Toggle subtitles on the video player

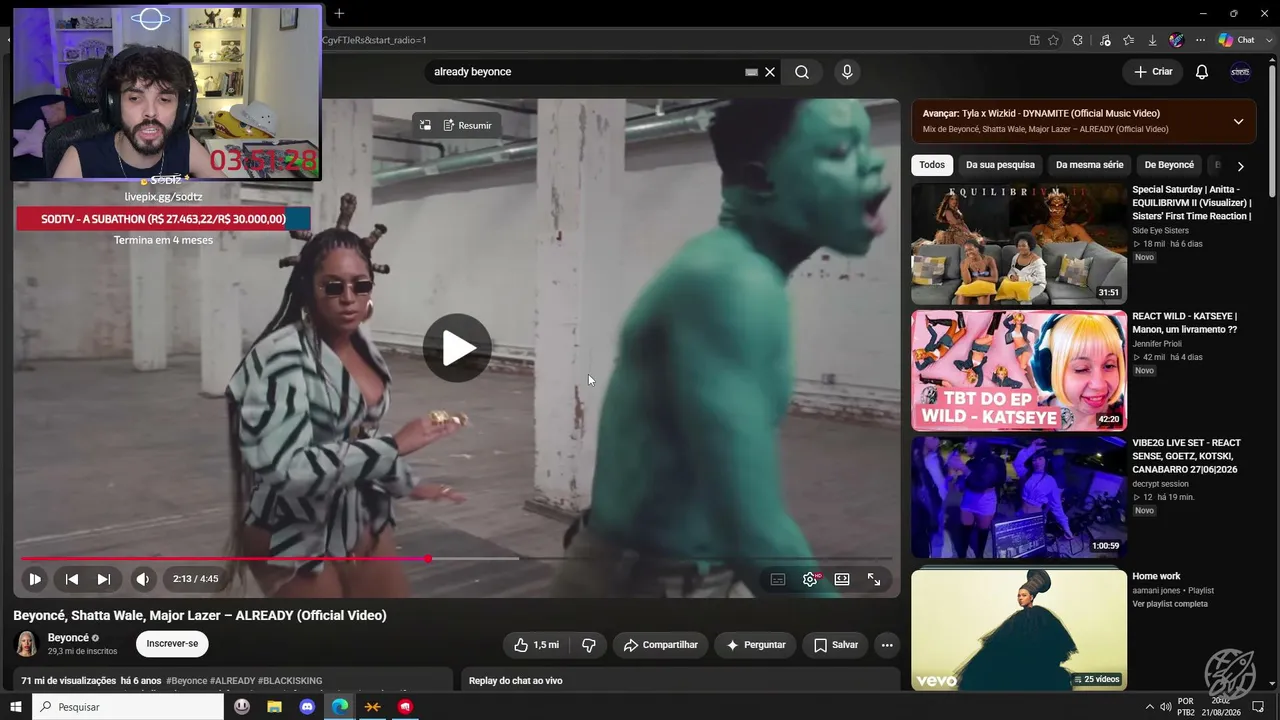pos(778,579)
